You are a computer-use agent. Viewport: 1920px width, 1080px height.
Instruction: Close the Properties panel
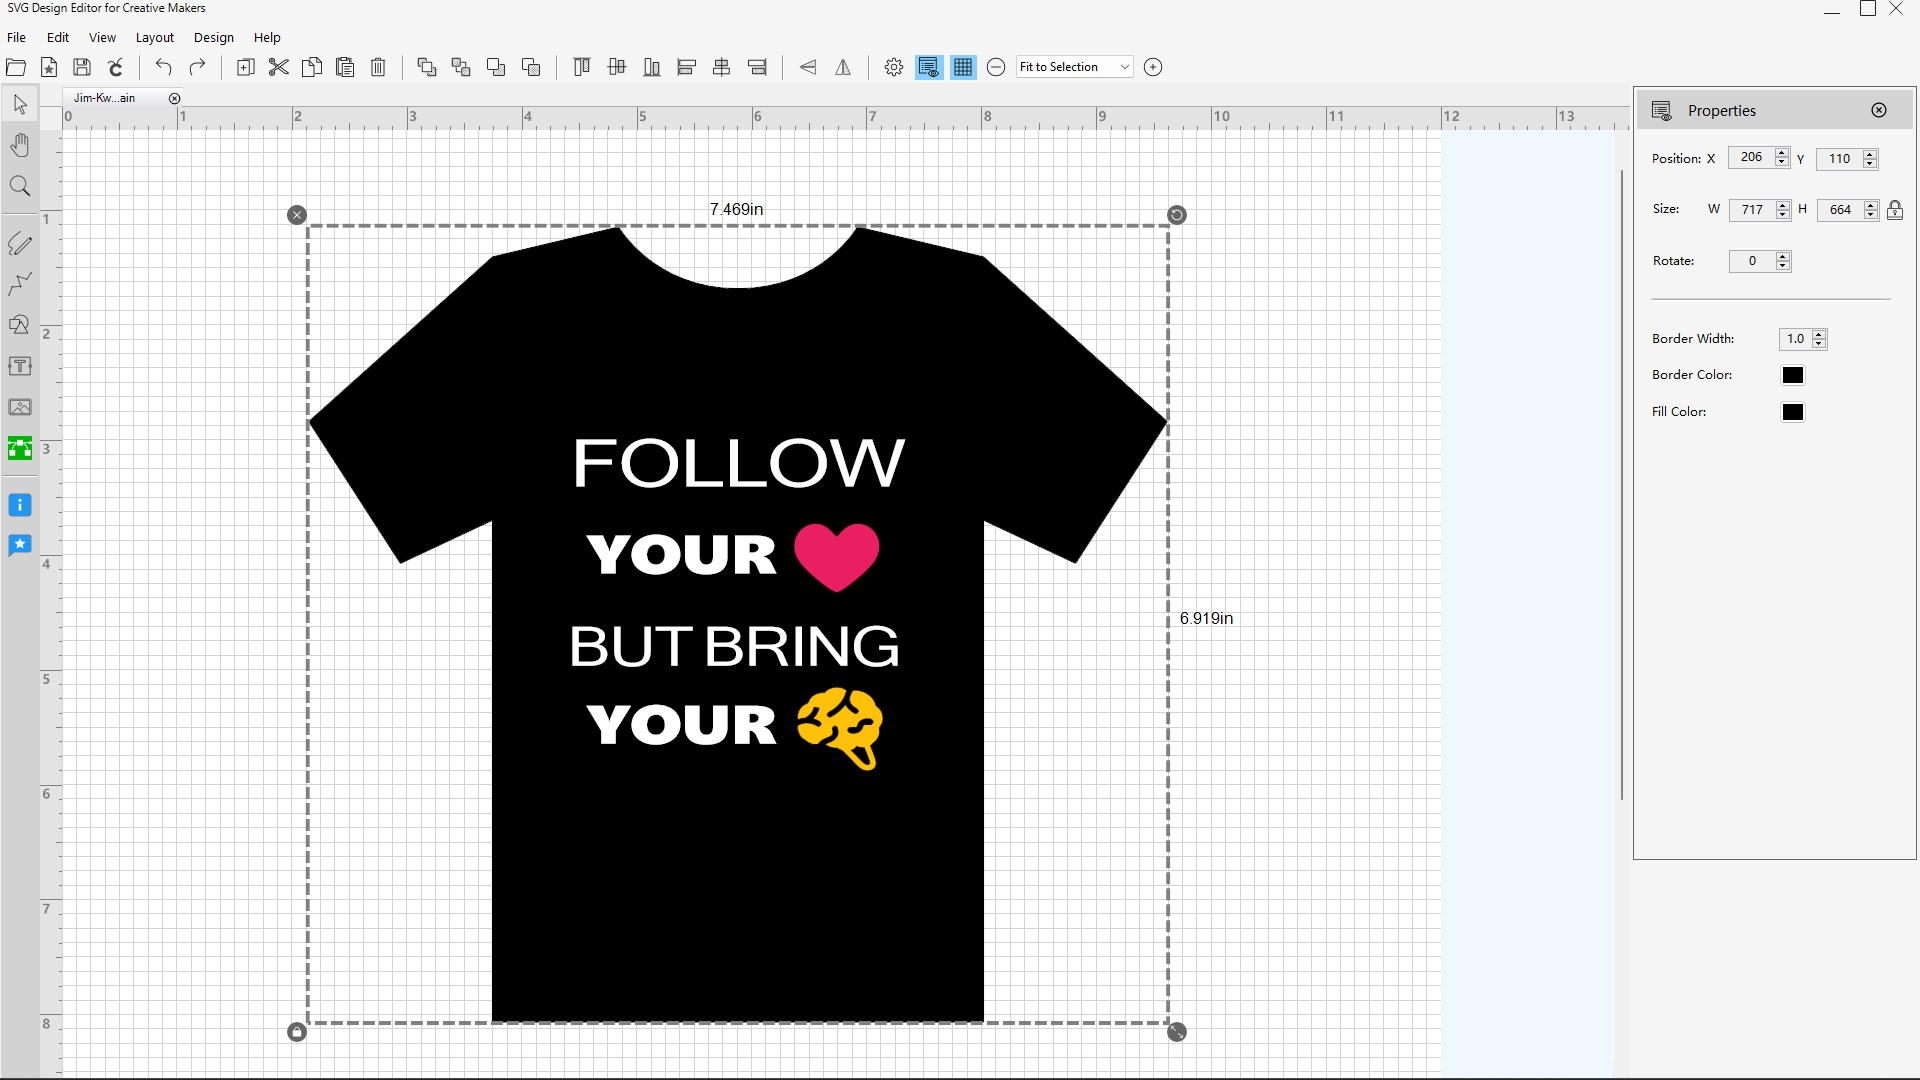pos(1879,110)
